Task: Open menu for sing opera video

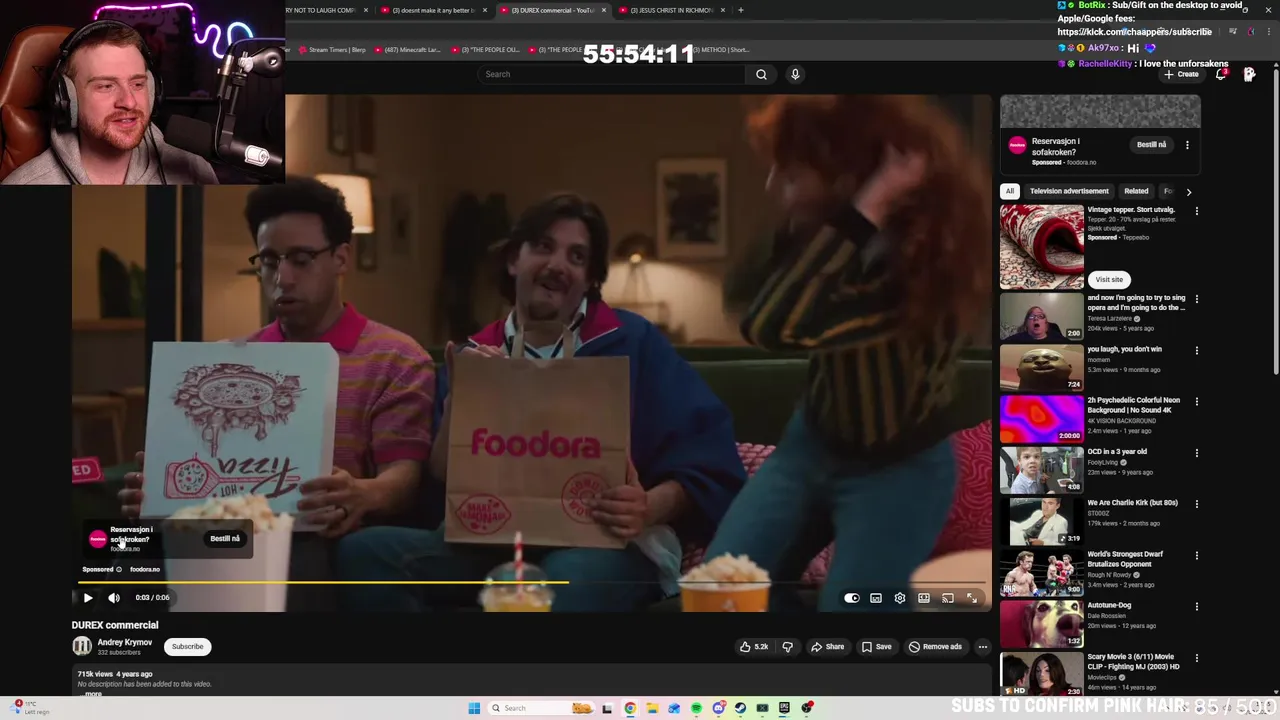Action: [1197, 299]
